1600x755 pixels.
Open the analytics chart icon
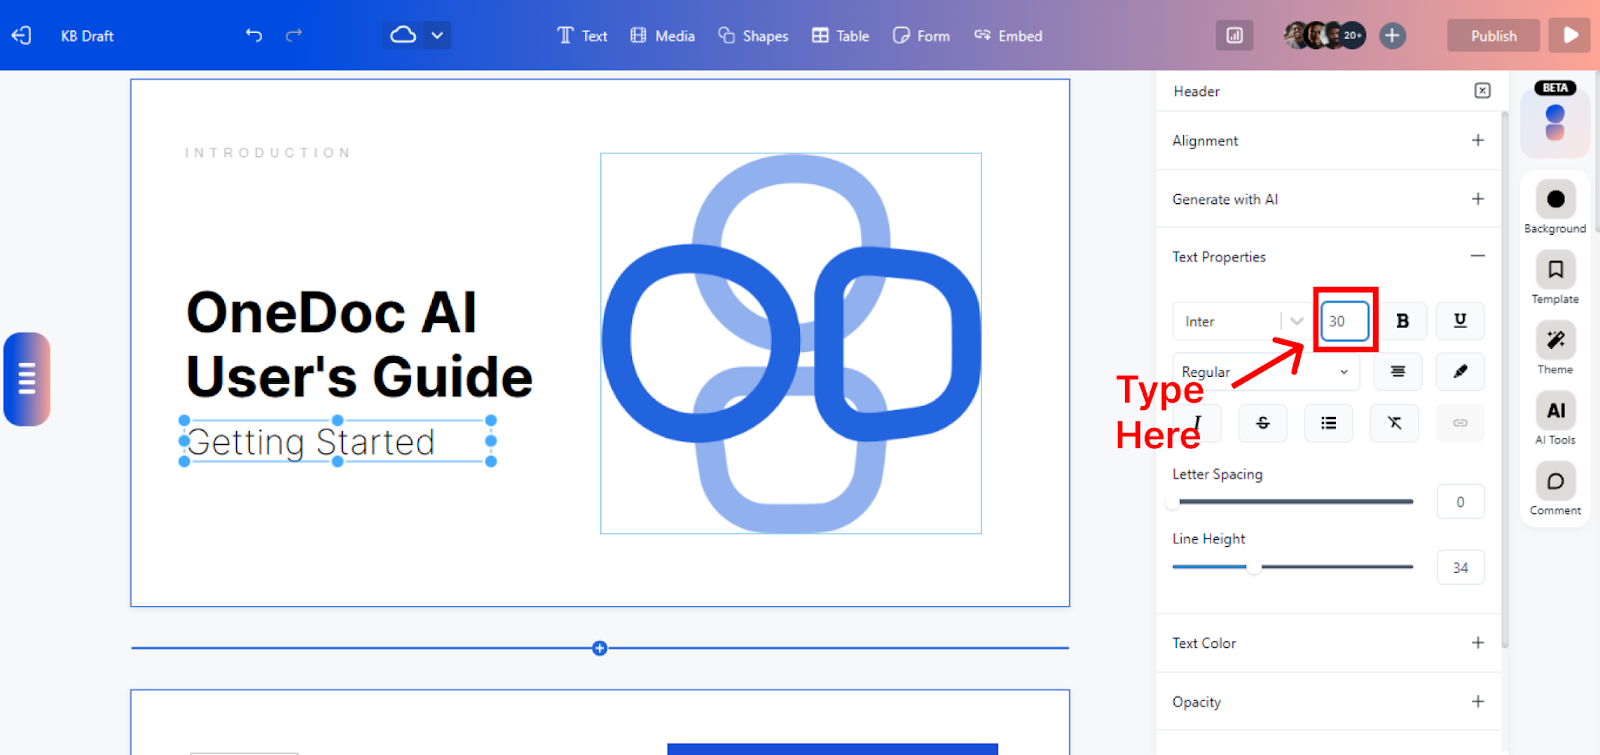(x=1235, y=35)
